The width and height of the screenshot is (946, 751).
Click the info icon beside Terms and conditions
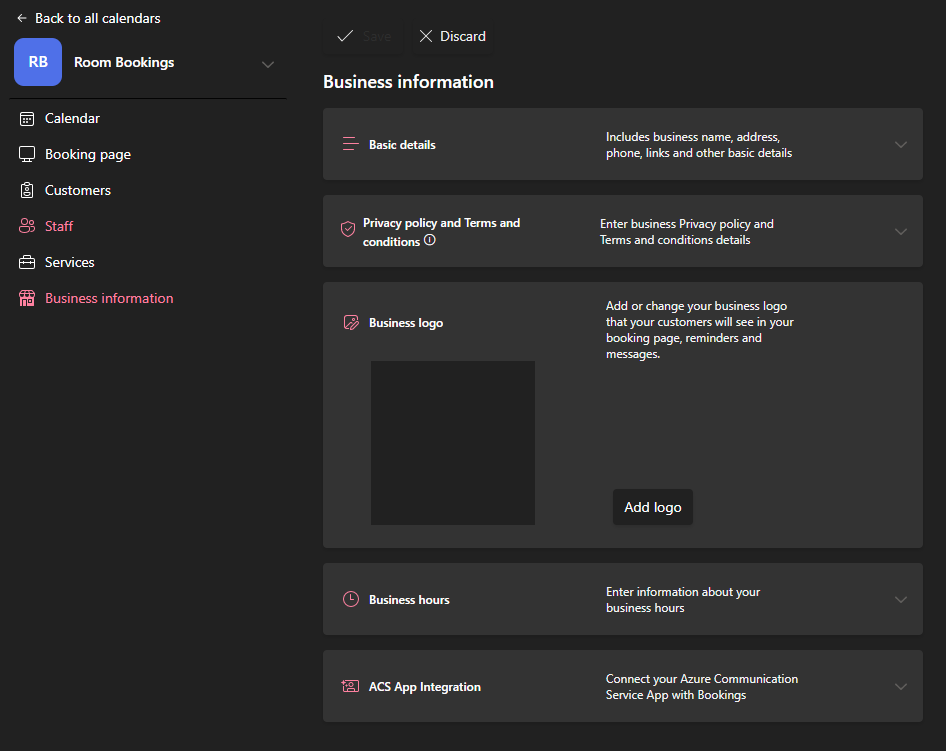coord(430,241)
